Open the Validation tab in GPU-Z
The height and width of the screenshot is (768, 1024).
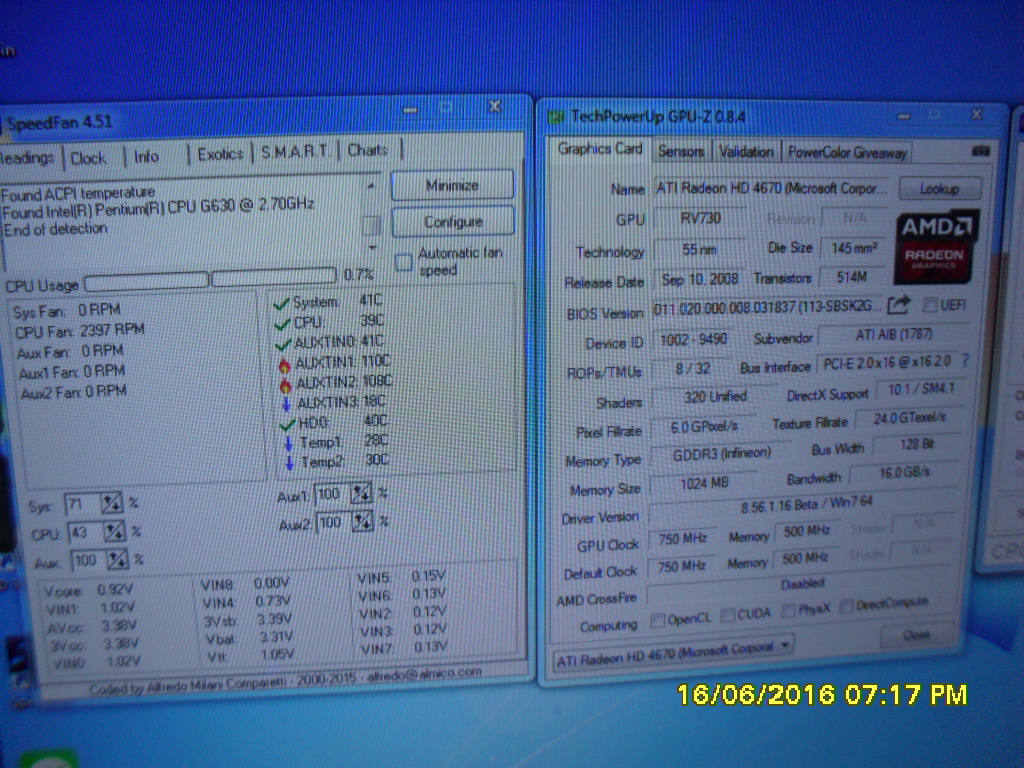pos(746,152)
